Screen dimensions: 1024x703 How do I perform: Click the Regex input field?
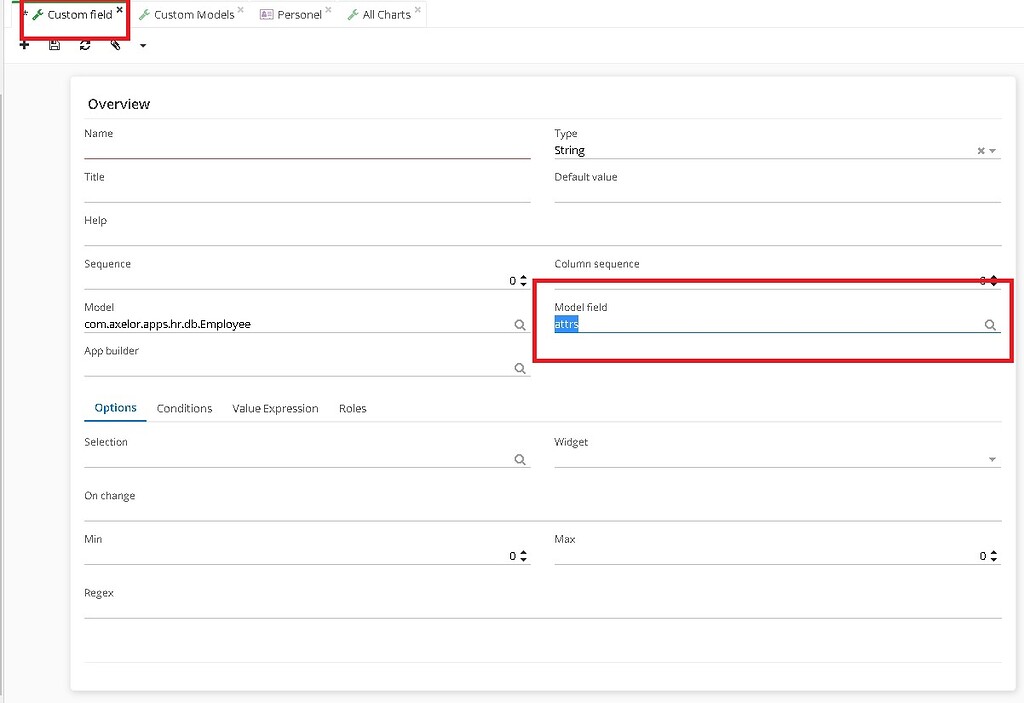click(543, 610)
